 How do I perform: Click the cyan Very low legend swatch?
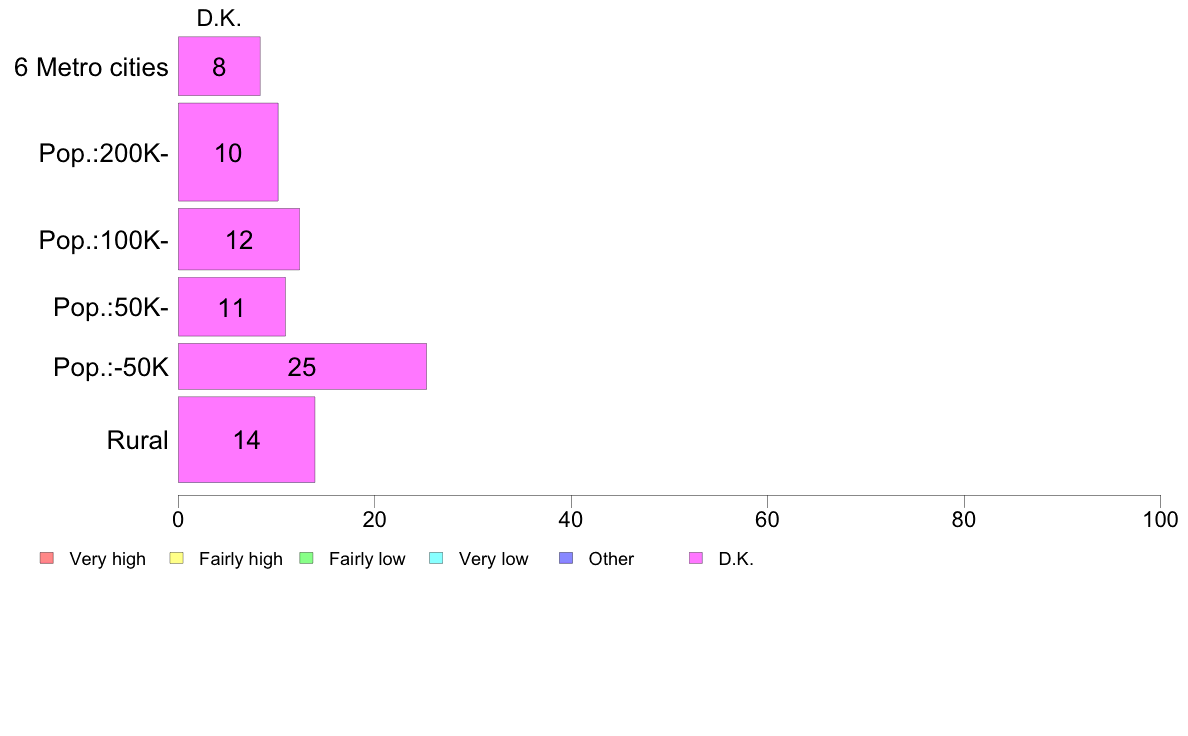click(436, 559)
